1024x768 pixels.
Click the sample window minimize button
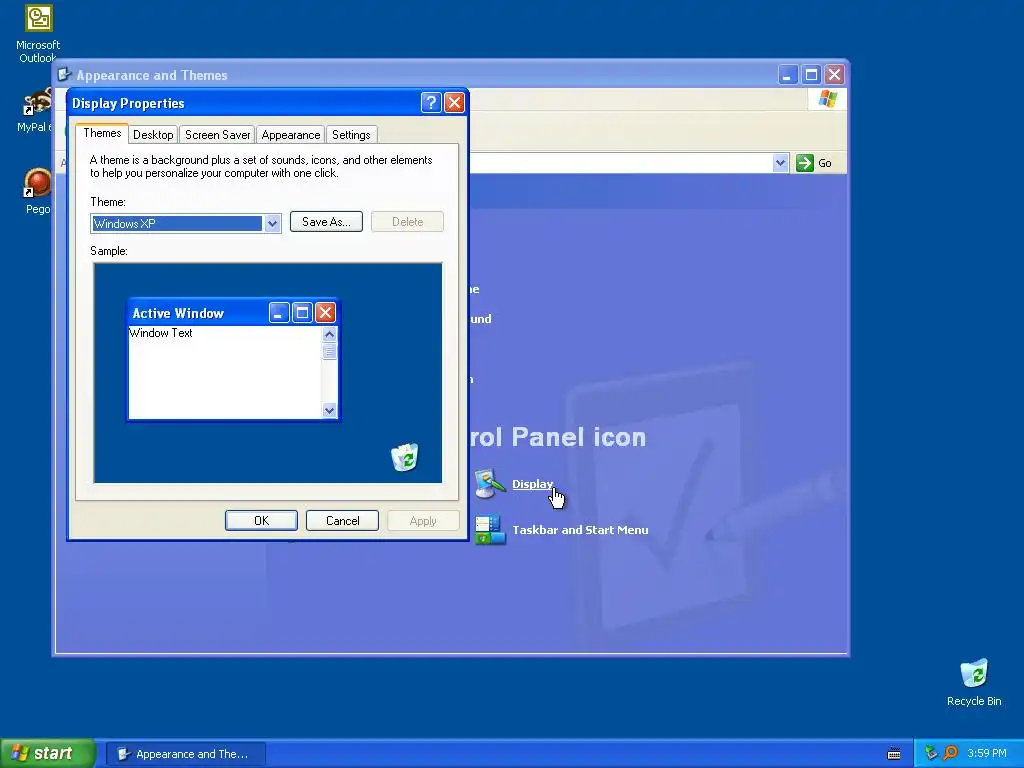click(x=279, y=313)
